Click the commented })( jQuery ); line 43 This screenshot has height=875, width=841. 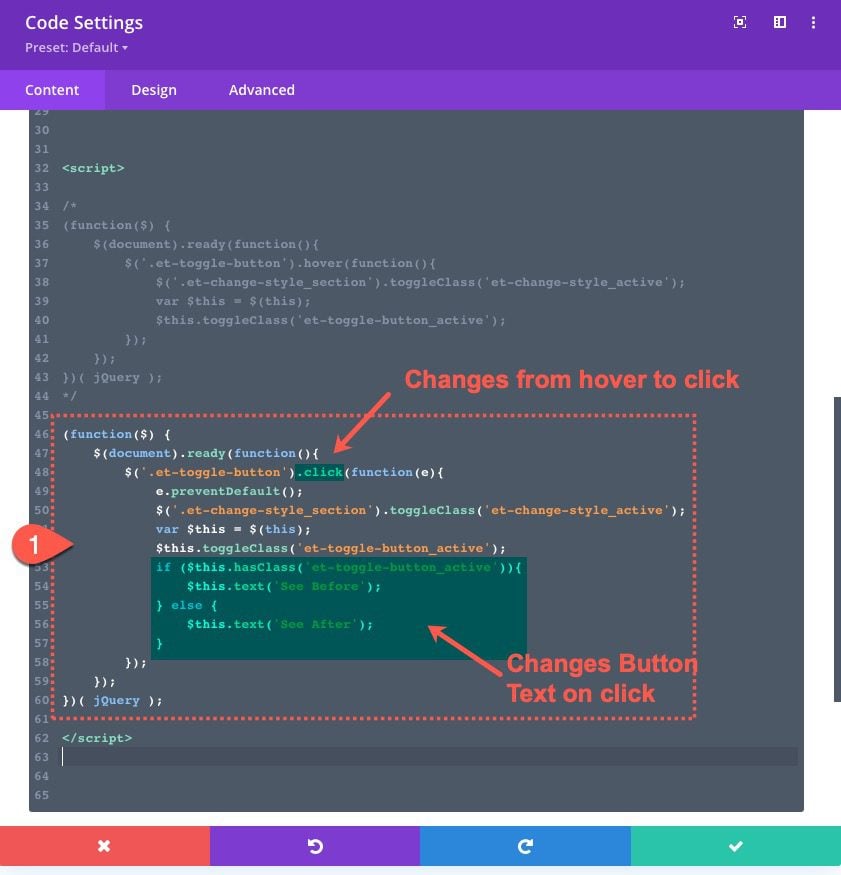[x=112, y=377]
